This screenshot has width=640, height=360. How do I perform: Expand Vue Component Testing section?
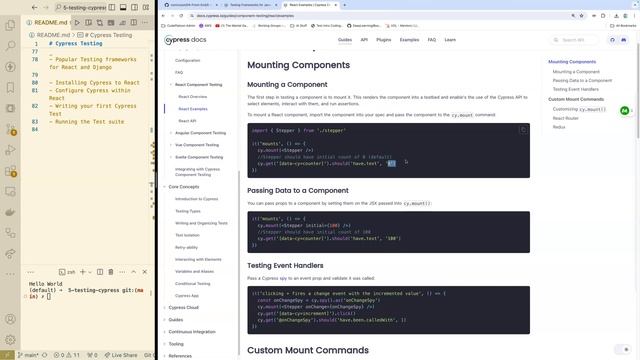point(171,145)
